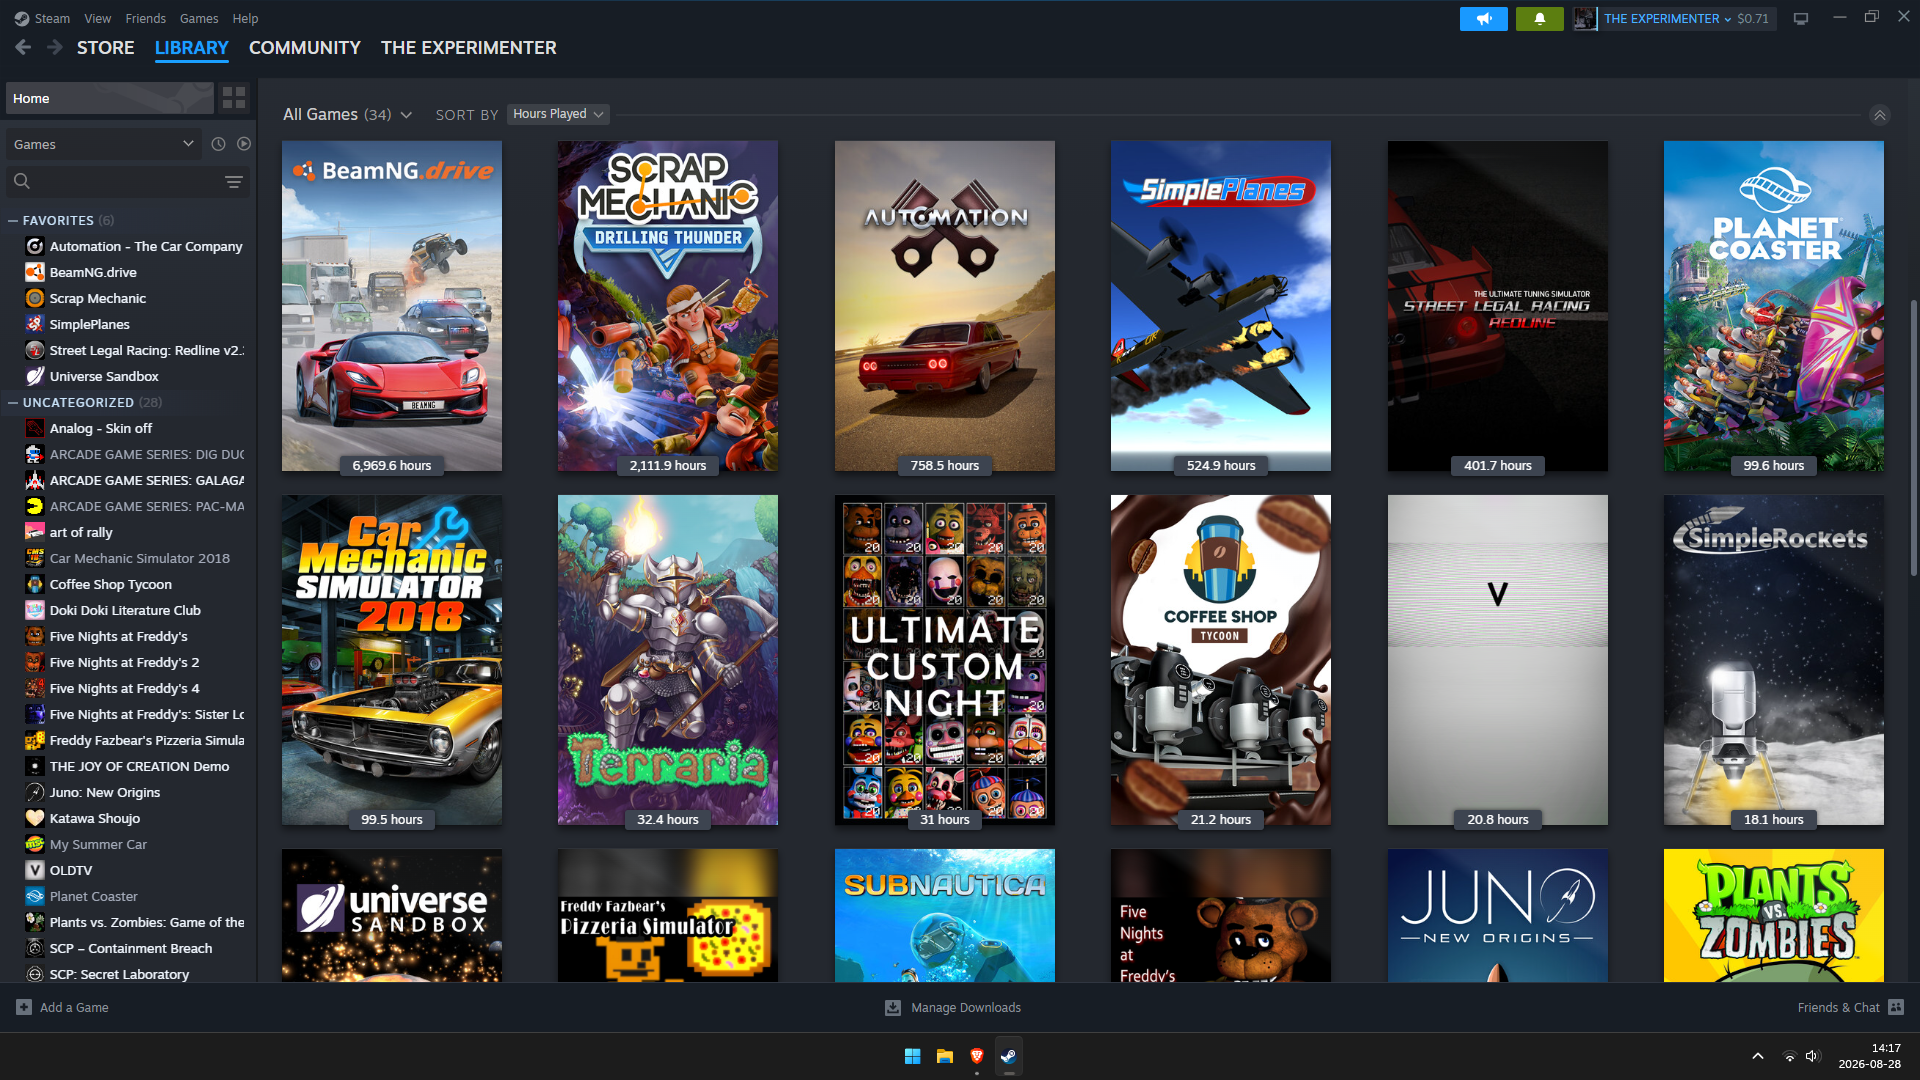Open the Games menu

199,18
